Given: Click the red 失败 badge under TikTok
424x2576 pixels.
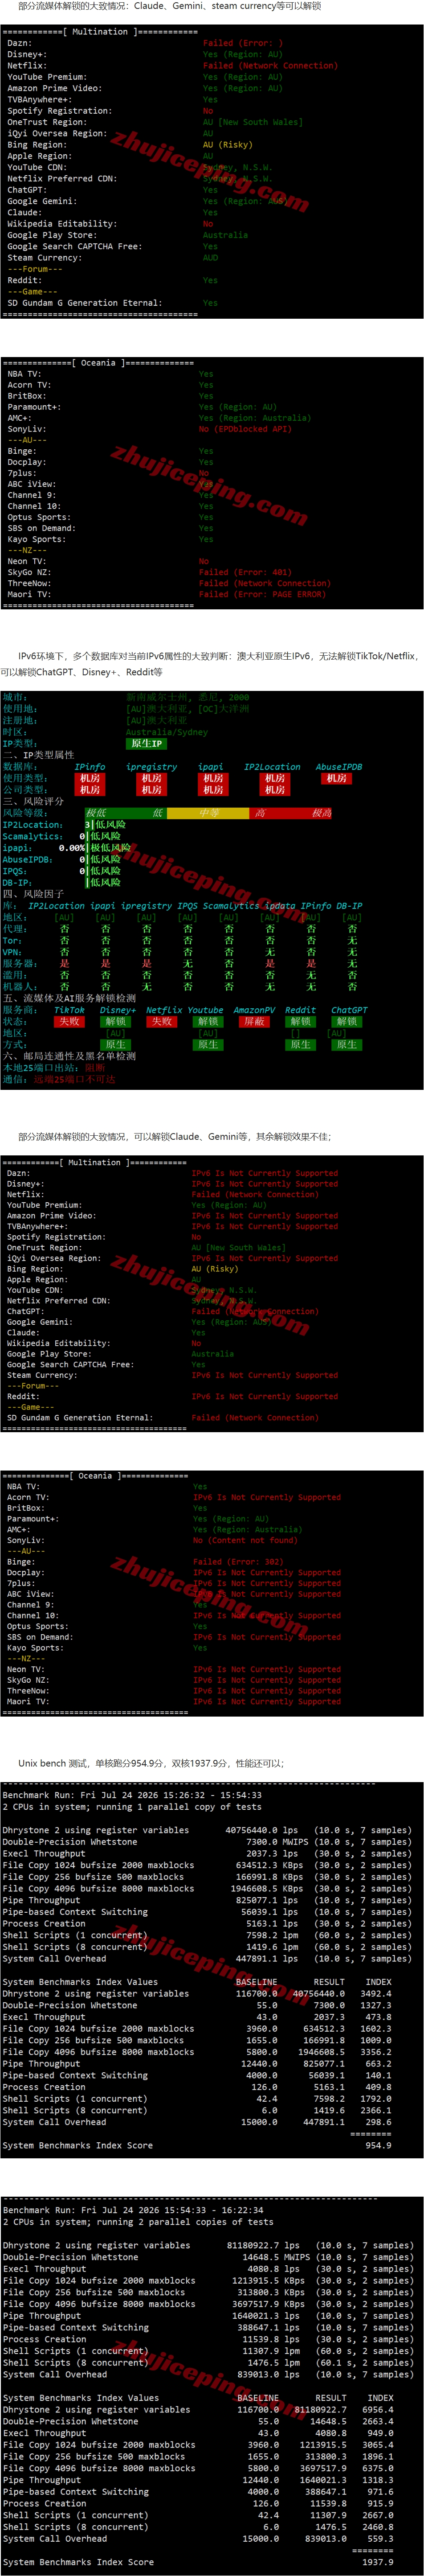Looking at the screenshot, I should click(x=69, y=1021).
